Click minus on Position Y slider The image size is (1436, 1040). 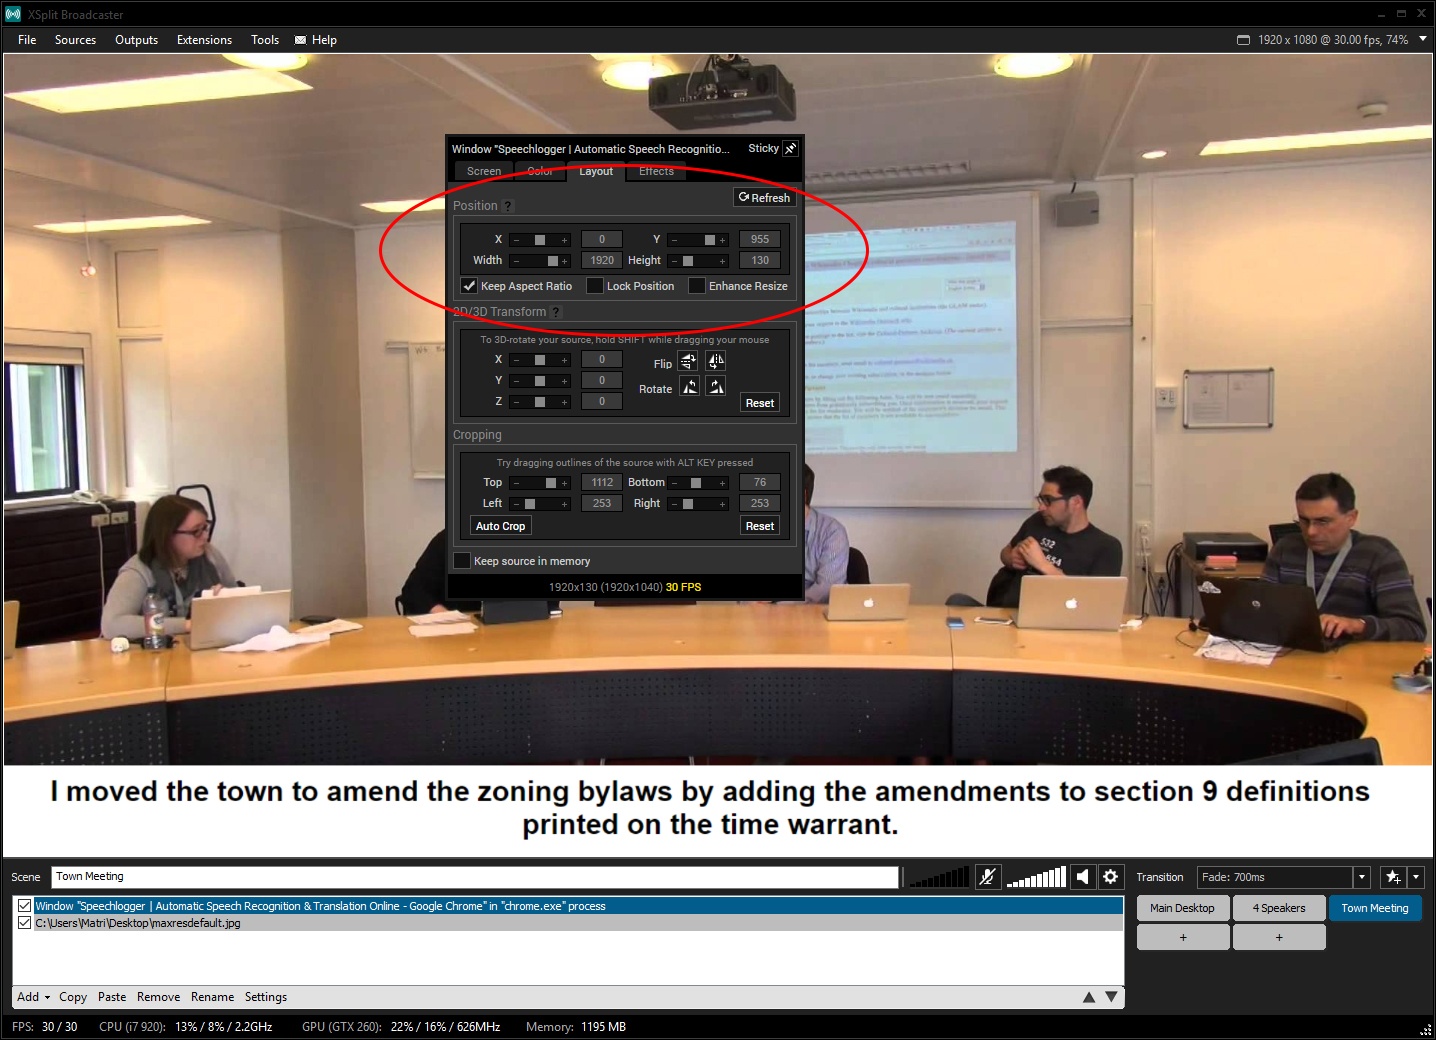(674, 240)
